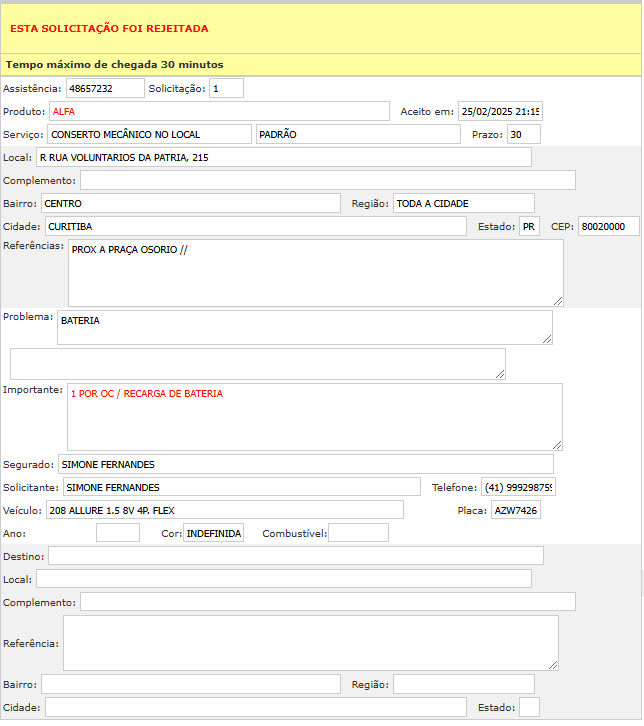Viewport: 644px width, 726px height.
Task: Focus the Problema text area with BATERIA
Action: point(304,326)
